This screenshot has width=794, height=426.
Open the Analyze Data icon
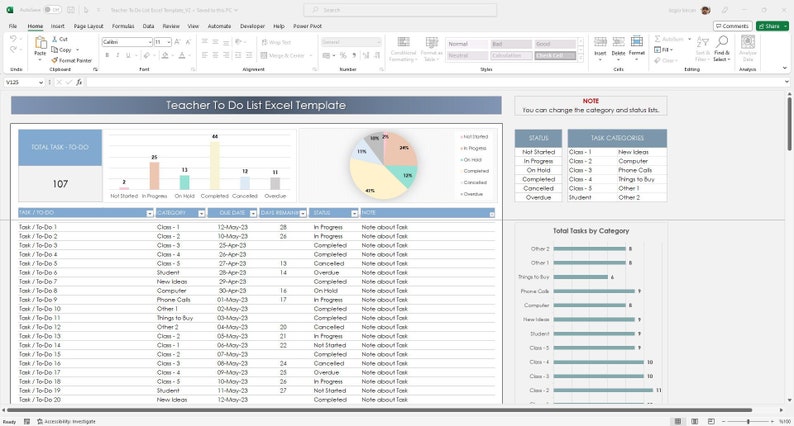pos(747,42)
